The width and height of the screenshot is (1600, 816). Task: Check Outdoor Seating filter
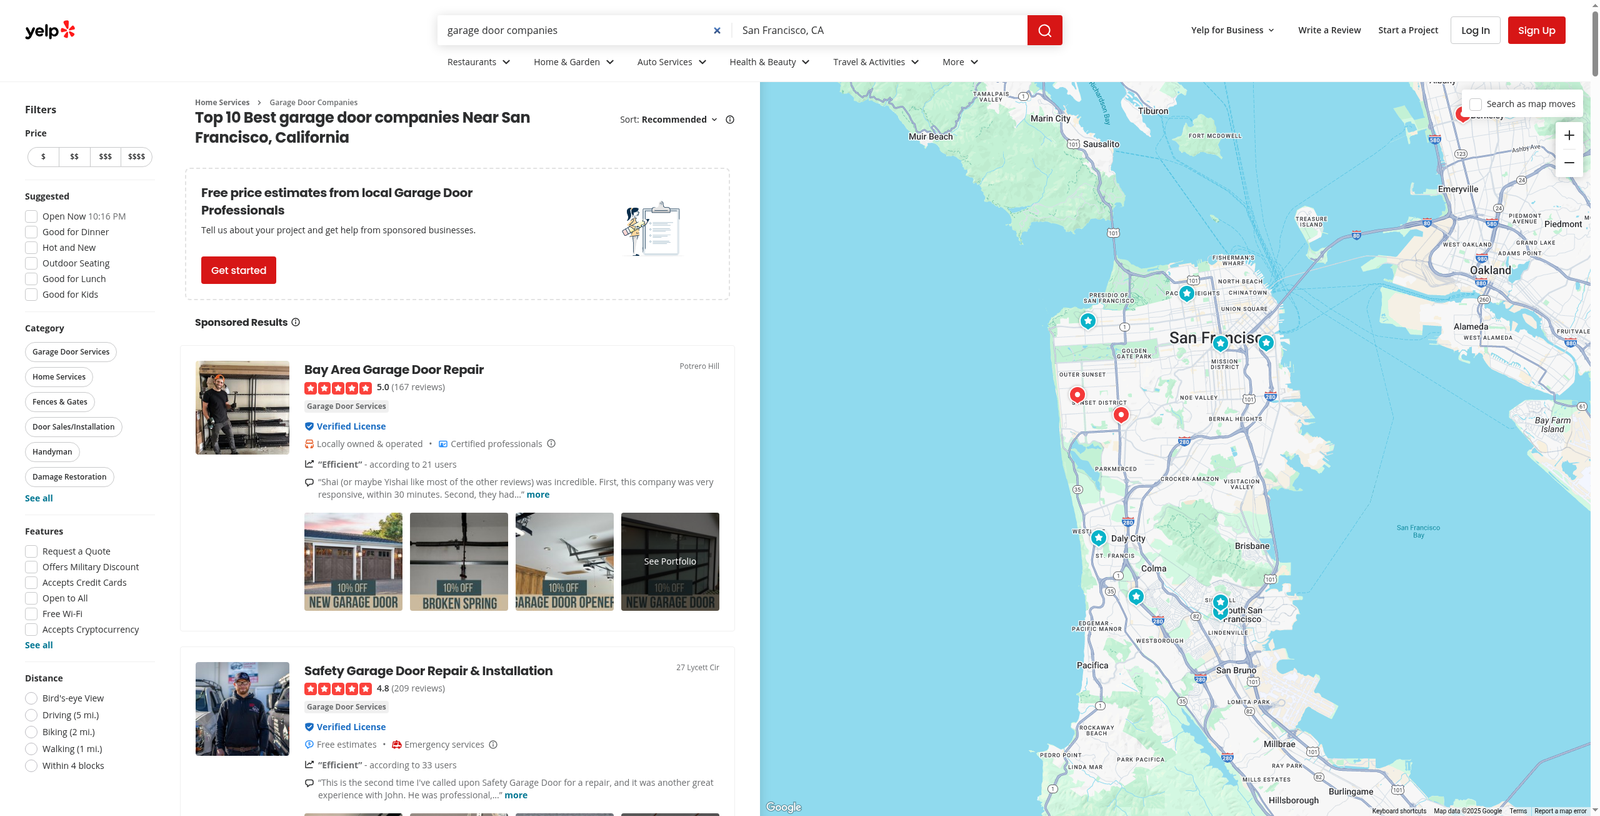[31, 263]
